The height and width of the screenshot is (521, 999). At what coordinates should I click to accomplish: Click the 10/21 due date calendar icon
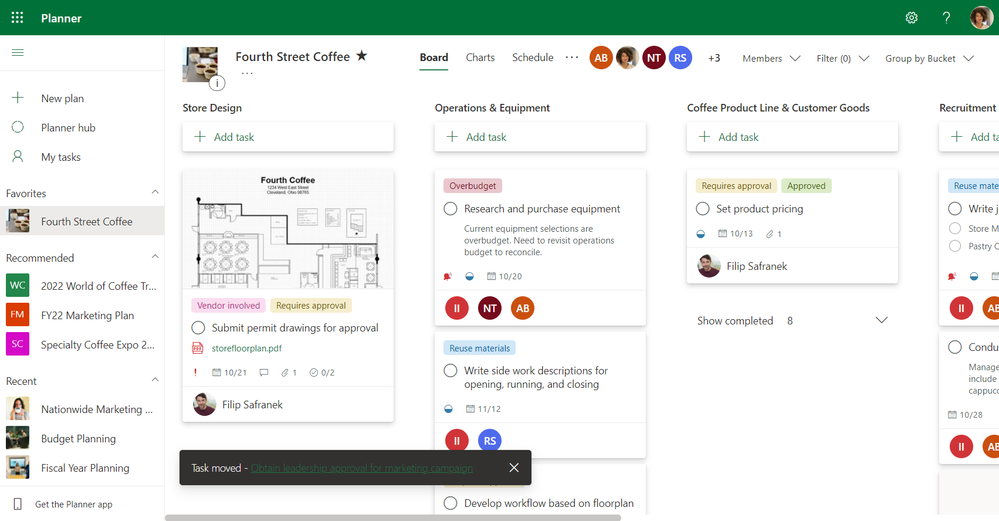[217, 373]
